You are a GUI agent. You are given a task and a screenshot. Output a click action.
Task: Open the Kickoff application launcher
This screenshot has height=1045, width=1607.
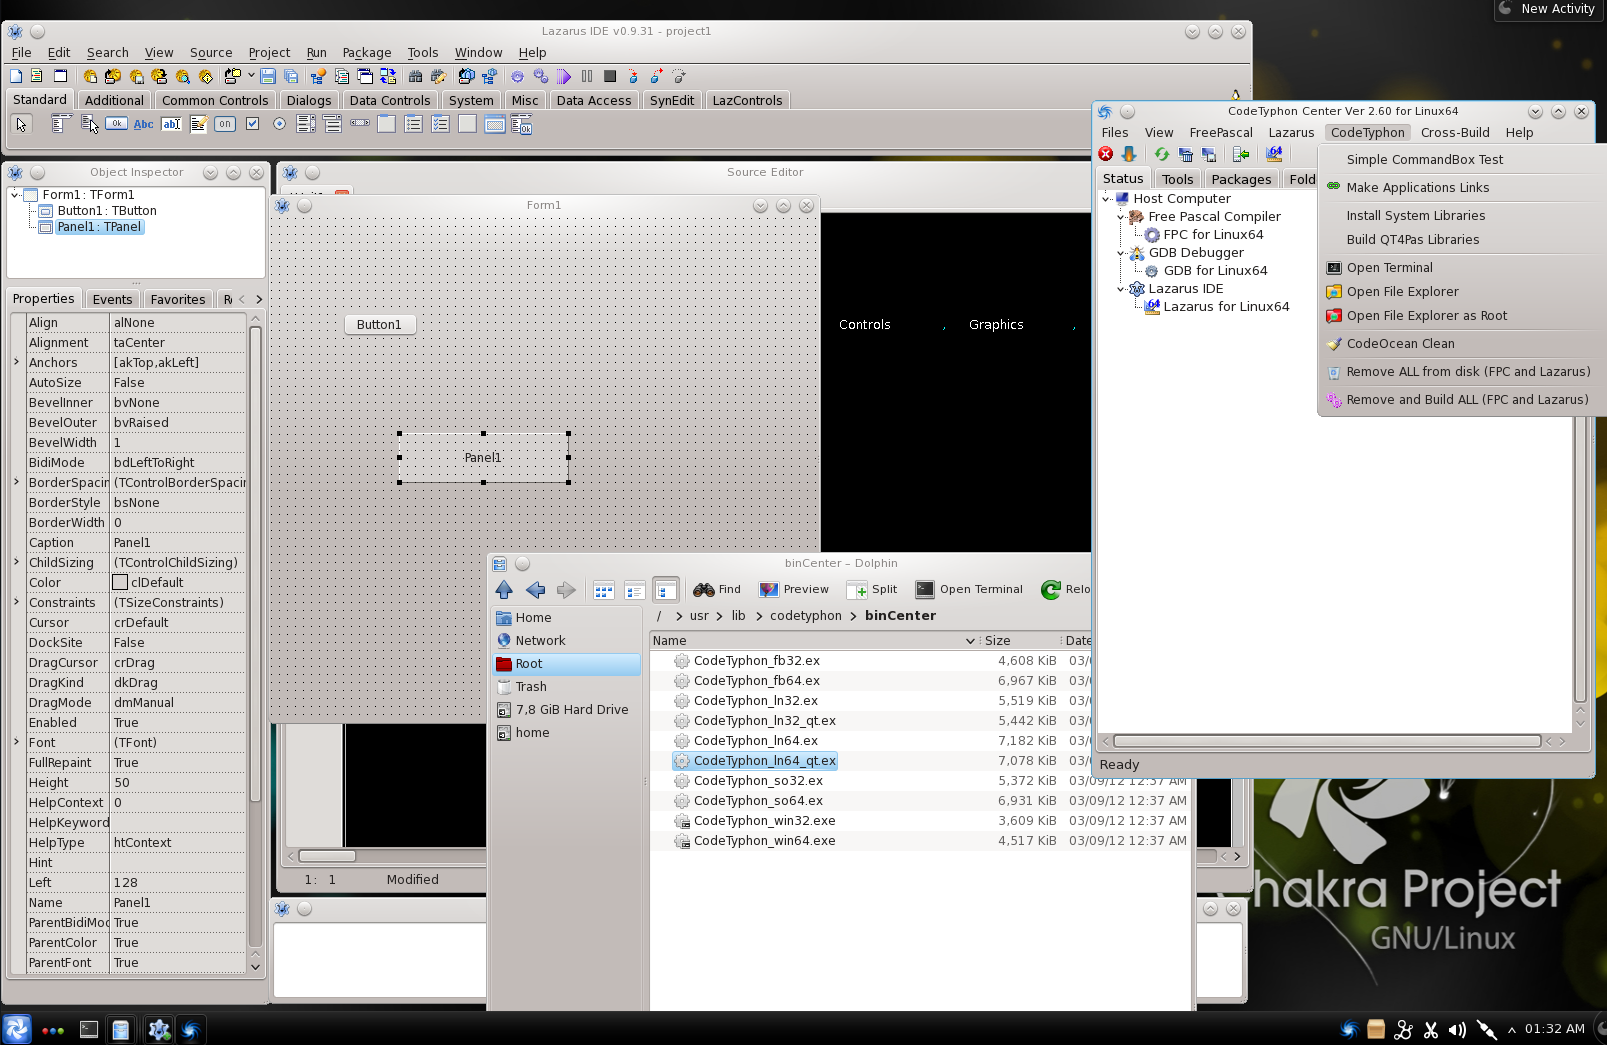coord(17,1029)
